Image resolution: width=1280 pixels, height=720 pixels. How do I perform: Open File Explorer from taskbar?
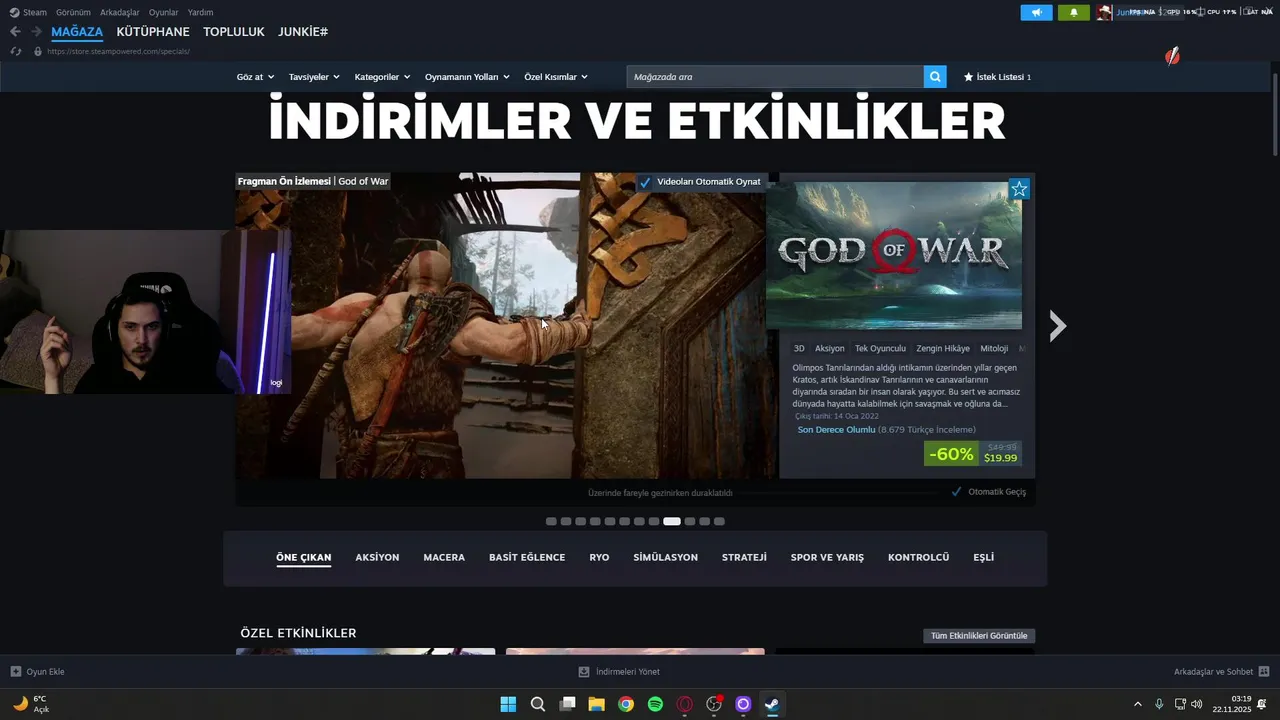596,704
